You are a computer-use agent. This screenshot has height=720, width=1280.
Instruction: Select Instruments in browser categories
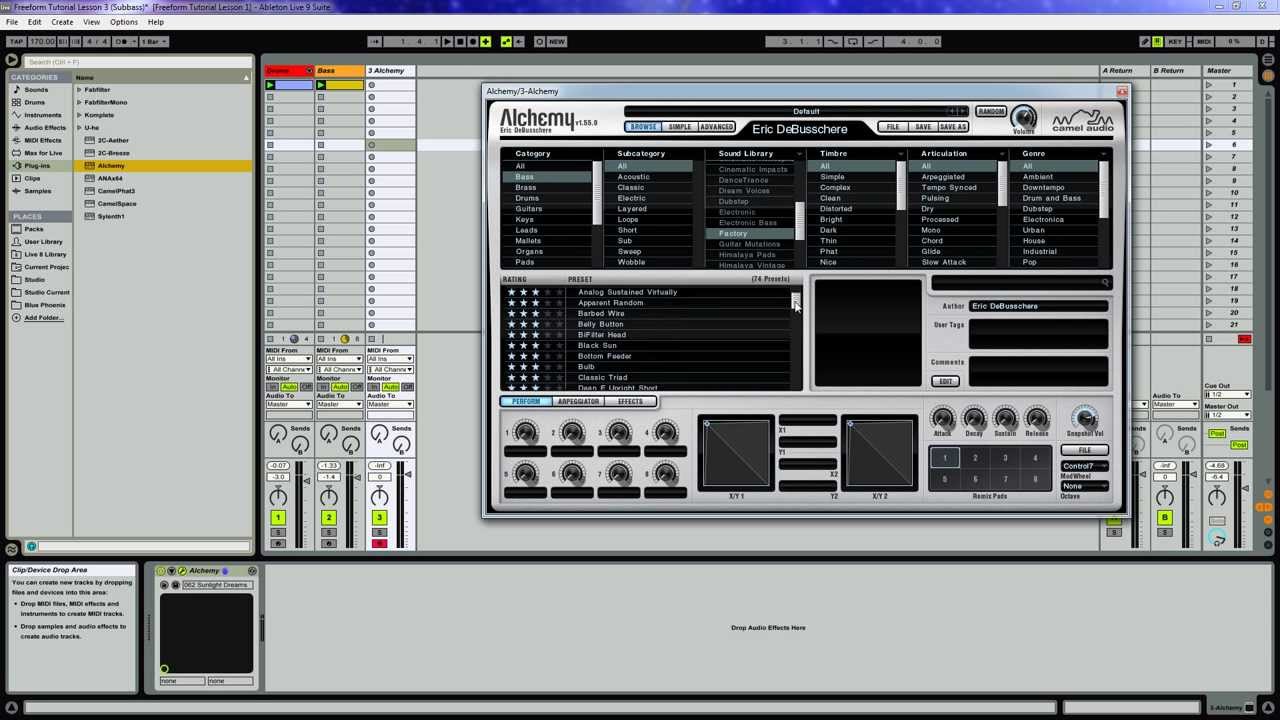point(43,115)
